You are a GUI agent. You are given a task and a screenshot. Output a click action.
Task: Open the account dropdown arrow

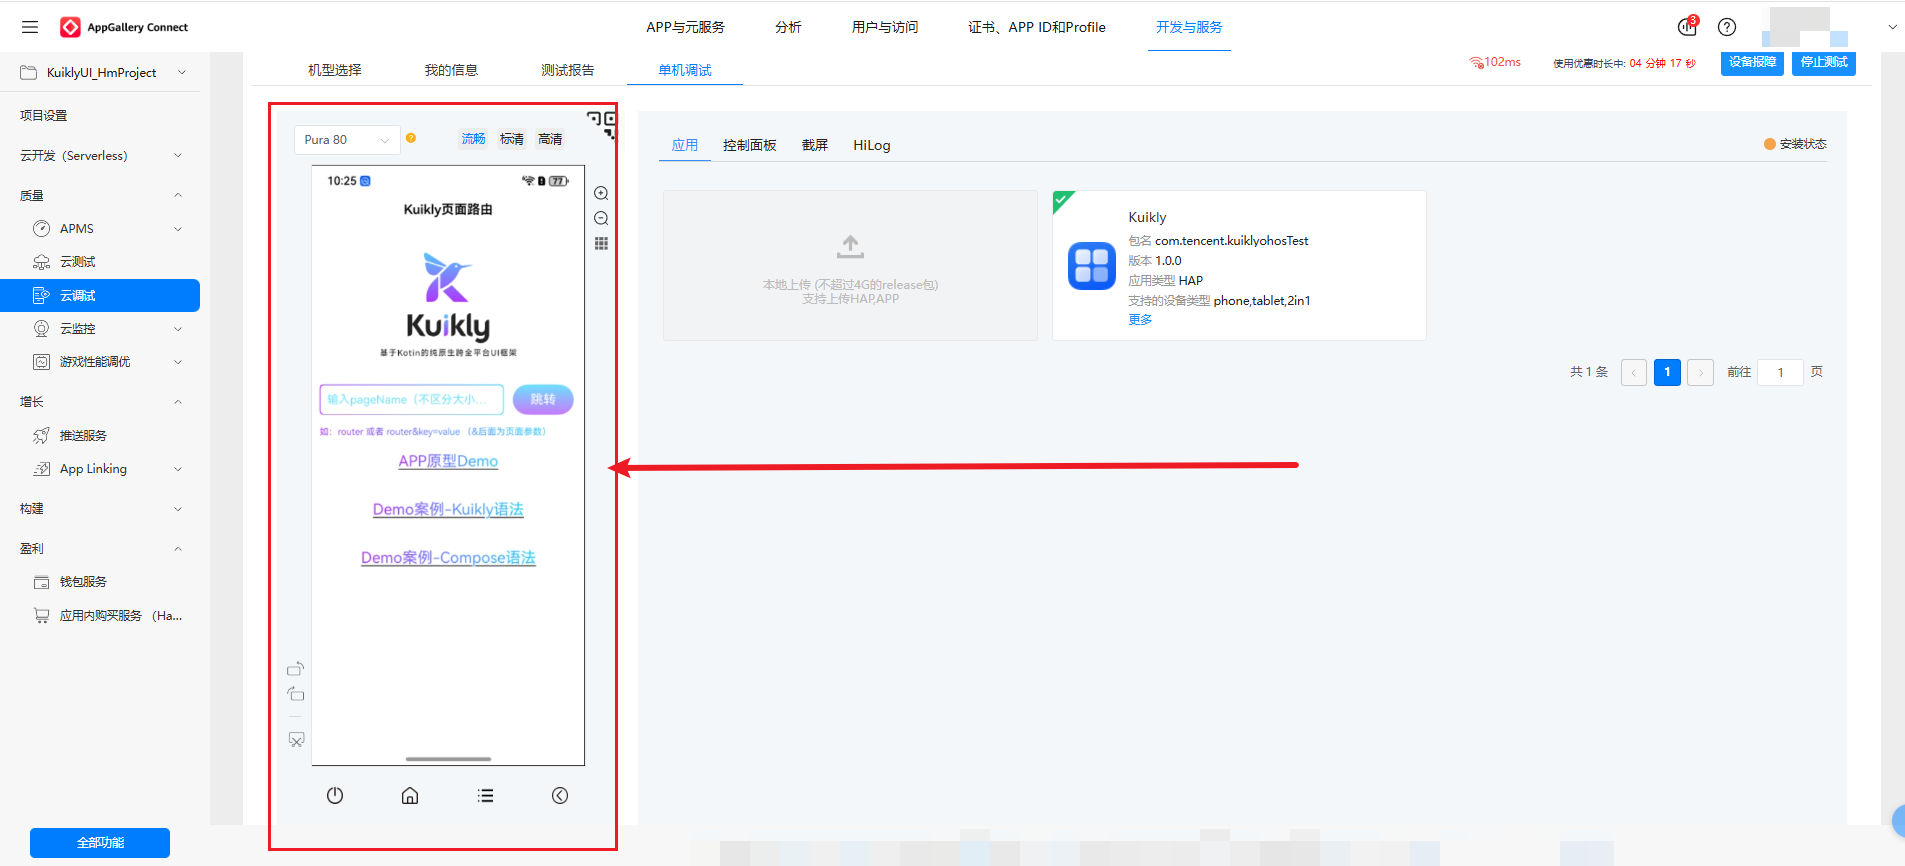1892,27
